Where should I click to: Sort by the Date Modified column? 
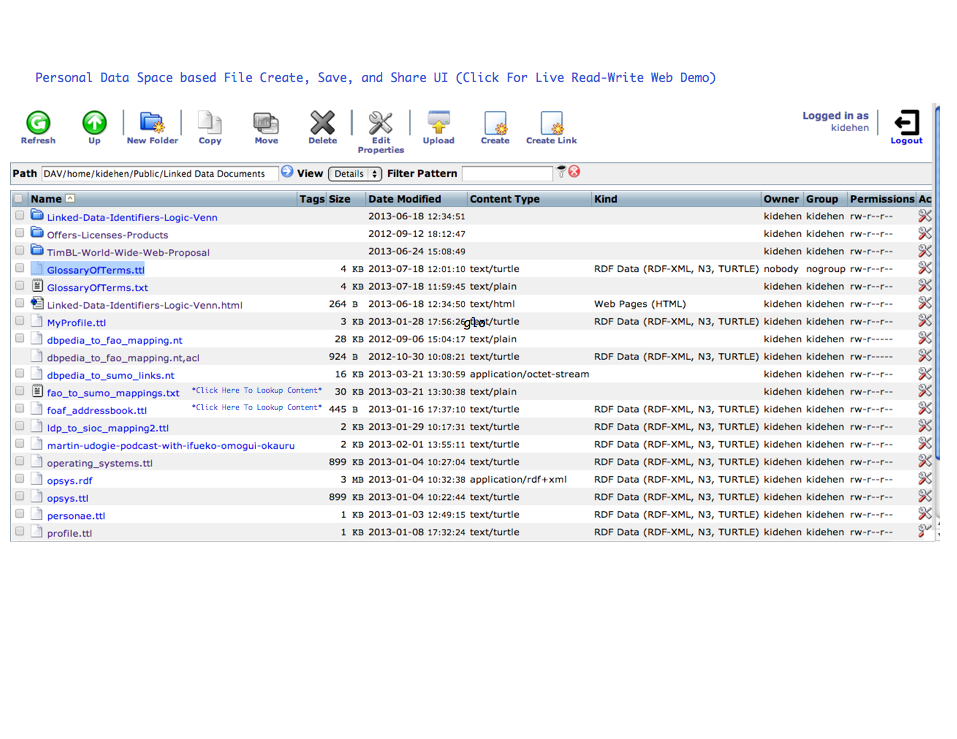pyautogui.click(x=404, y=199)
